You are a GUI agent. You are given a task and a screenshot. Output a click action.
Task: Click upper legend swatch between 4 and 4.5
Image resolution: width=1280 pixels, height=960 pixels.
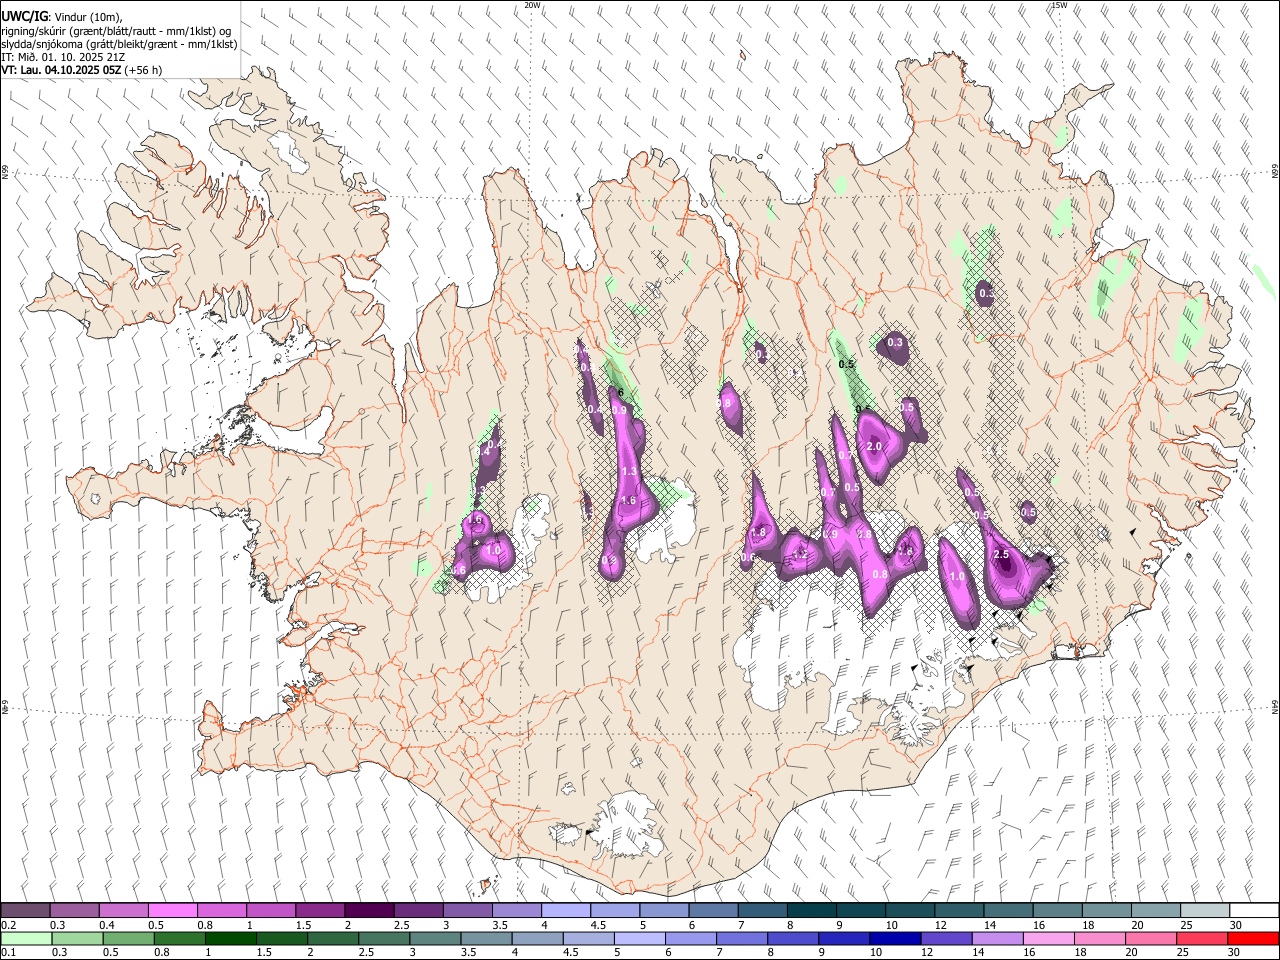coord(566,910)
